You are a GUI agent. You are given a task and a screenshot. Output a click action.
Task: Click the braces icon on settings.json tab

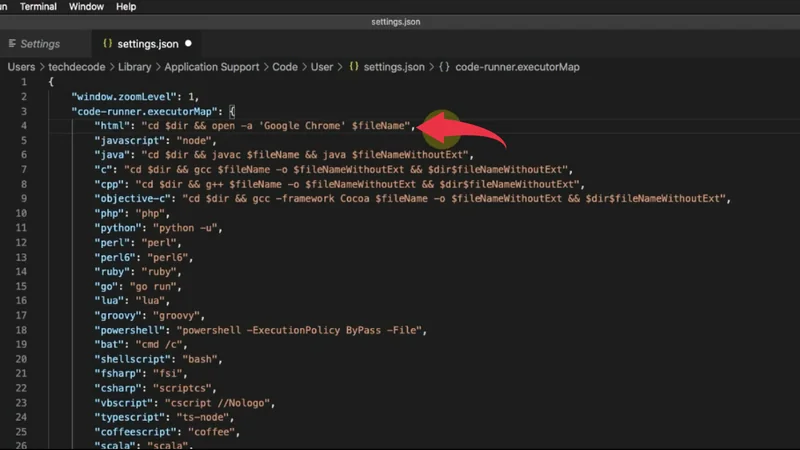point(106,44)
